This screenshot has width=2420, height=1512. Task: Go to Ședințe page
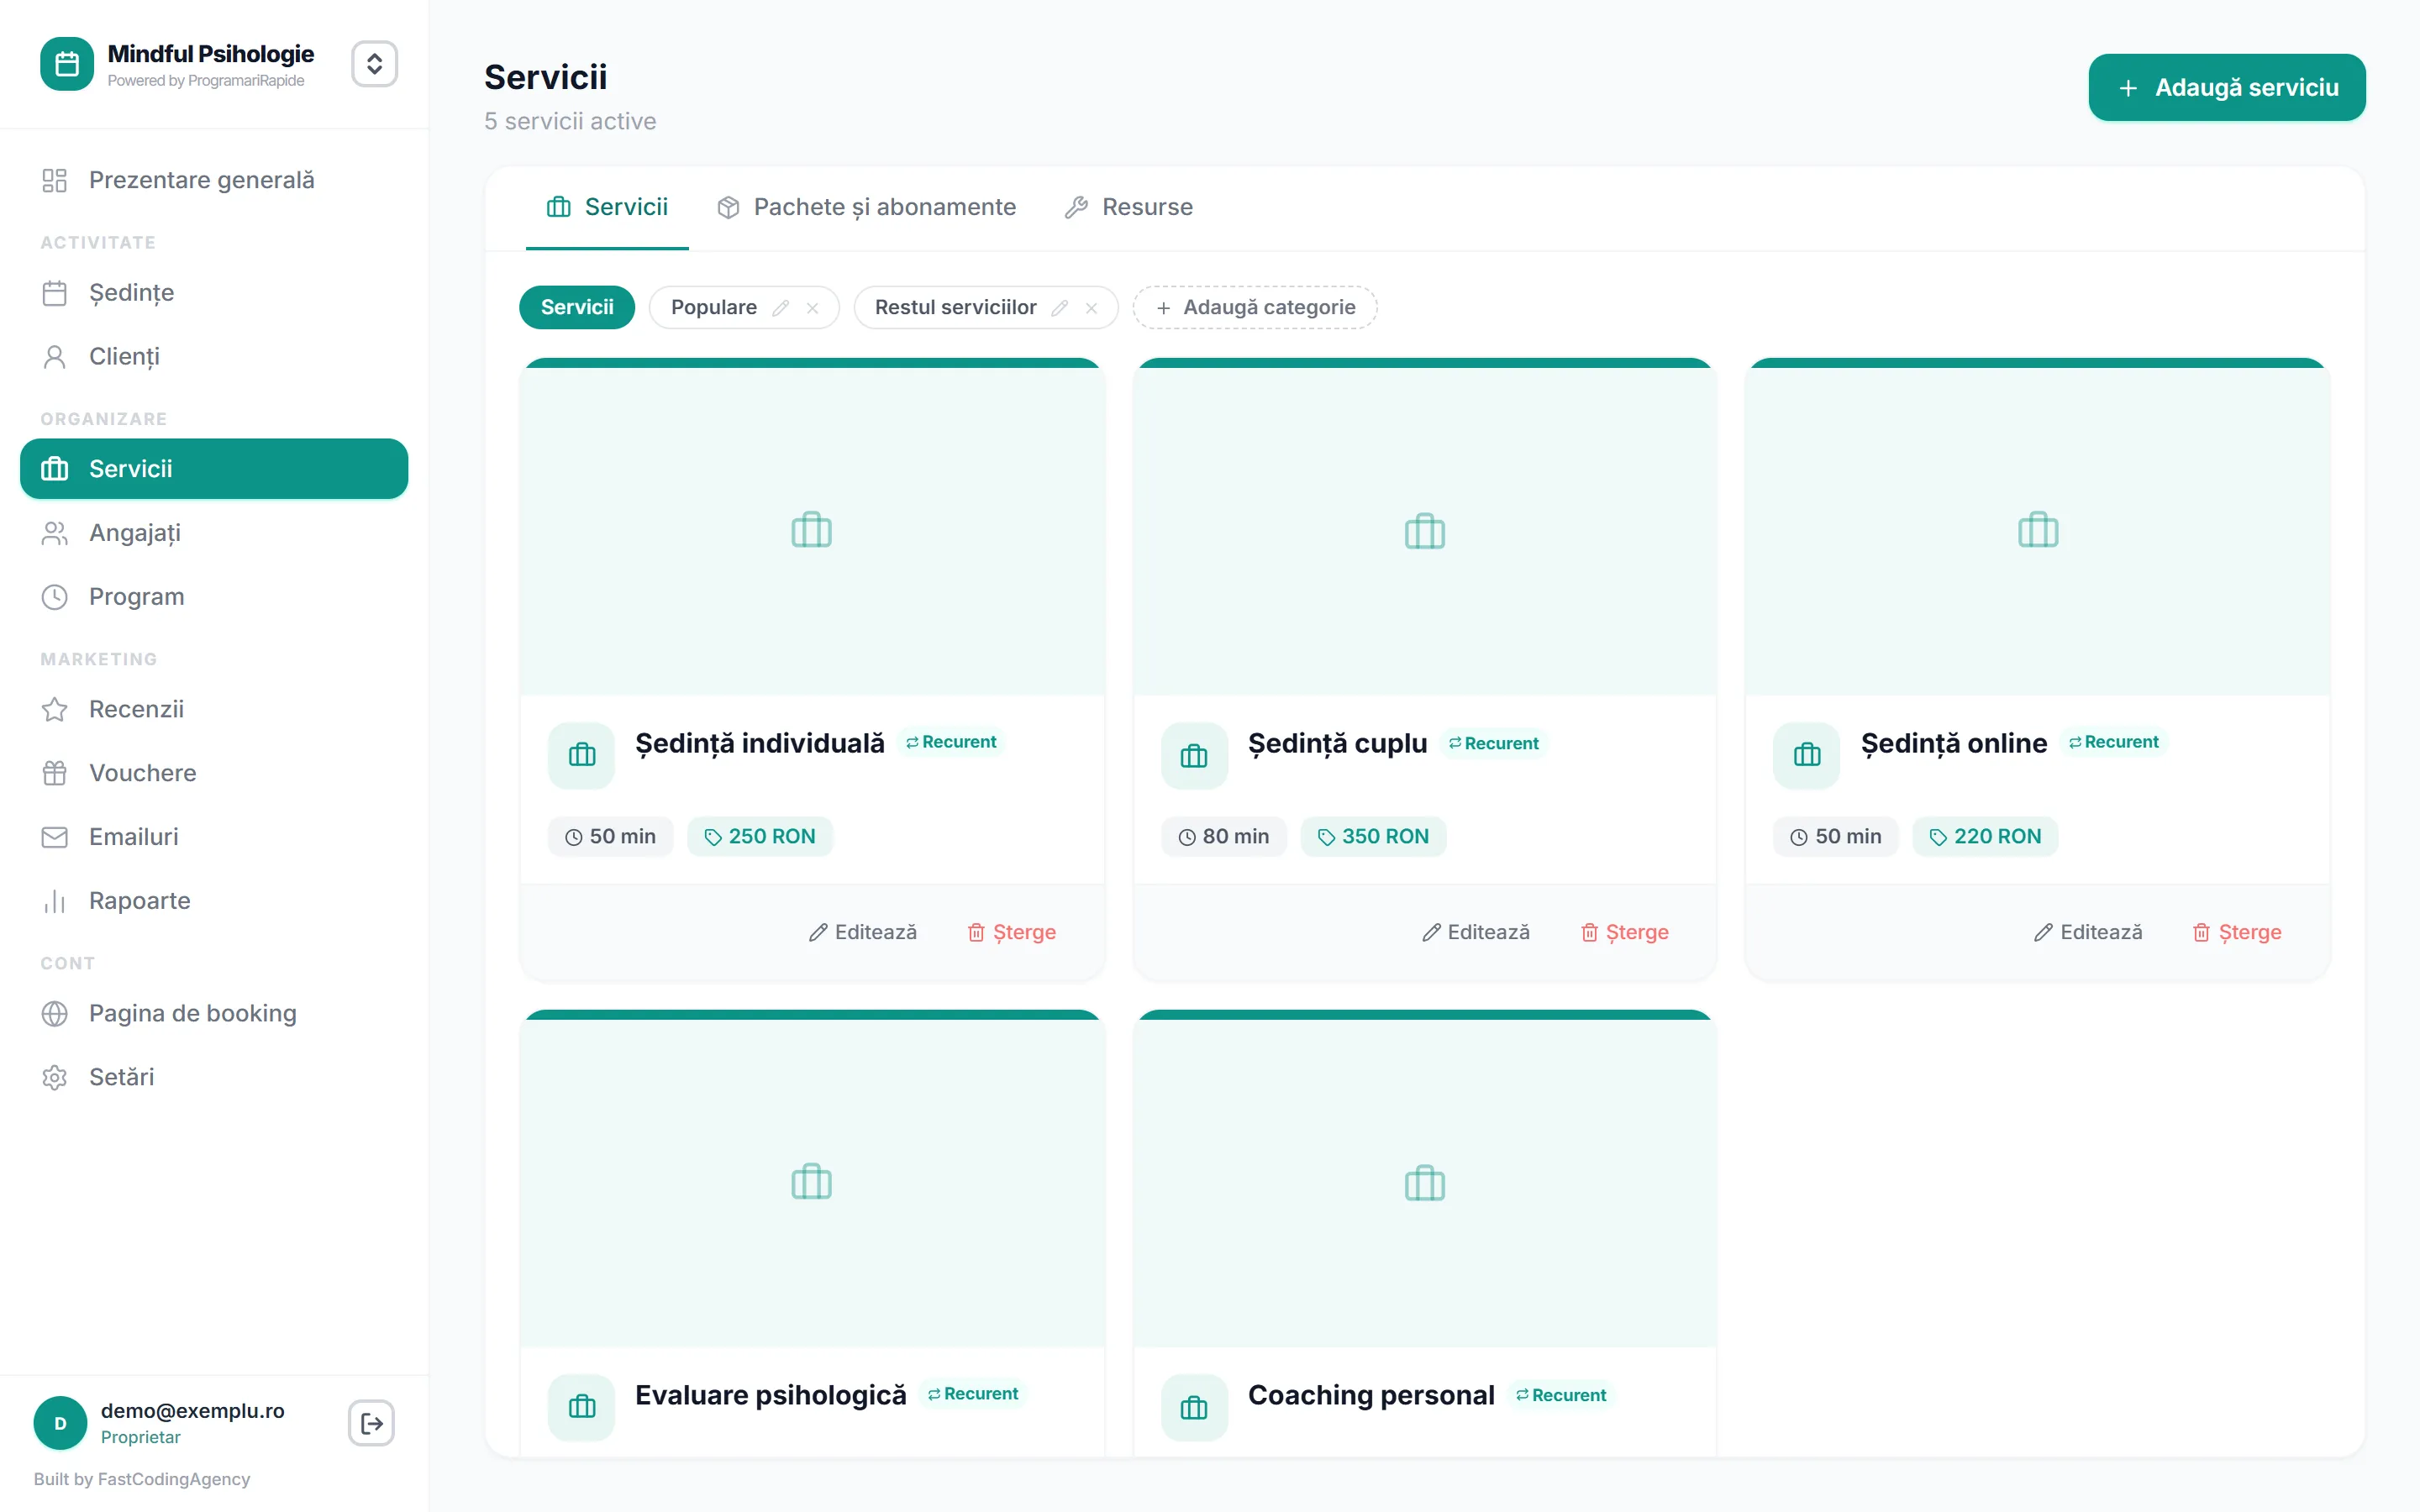(x=214, y=293)
